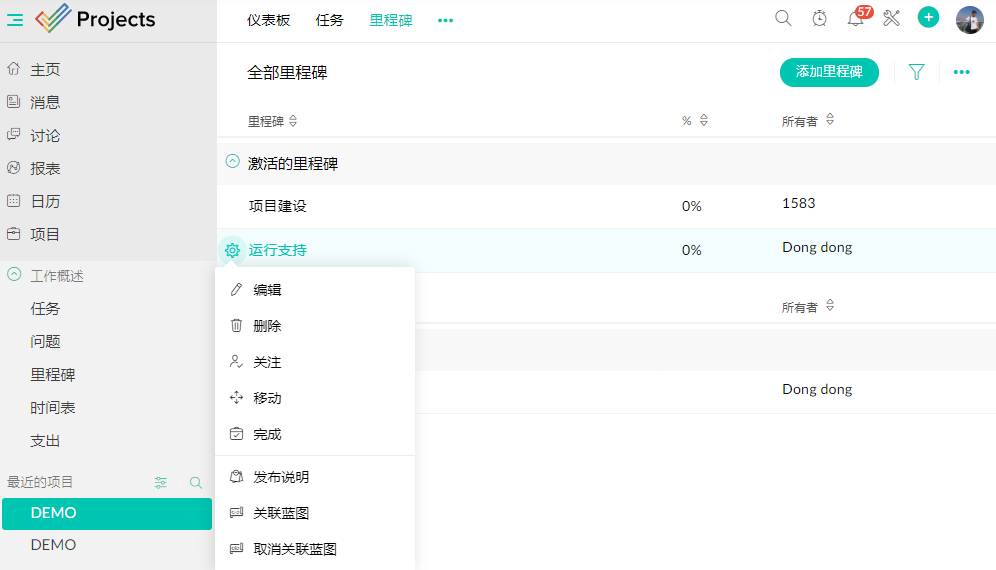This screenshot has height=570, width=996.
Task: Open 里程碑 under 工作概述
Action: [53, 375]
